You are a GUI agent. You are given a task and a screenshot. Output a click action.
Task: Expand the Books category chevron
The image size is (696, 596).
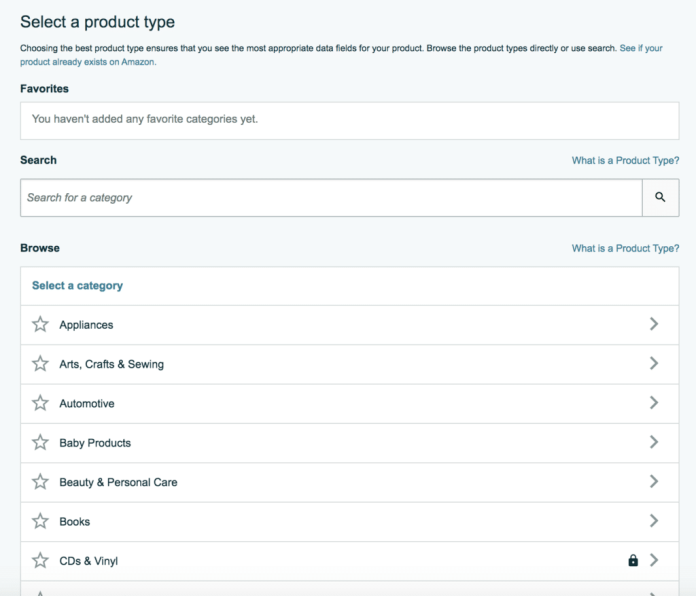(x=654, y=521)
